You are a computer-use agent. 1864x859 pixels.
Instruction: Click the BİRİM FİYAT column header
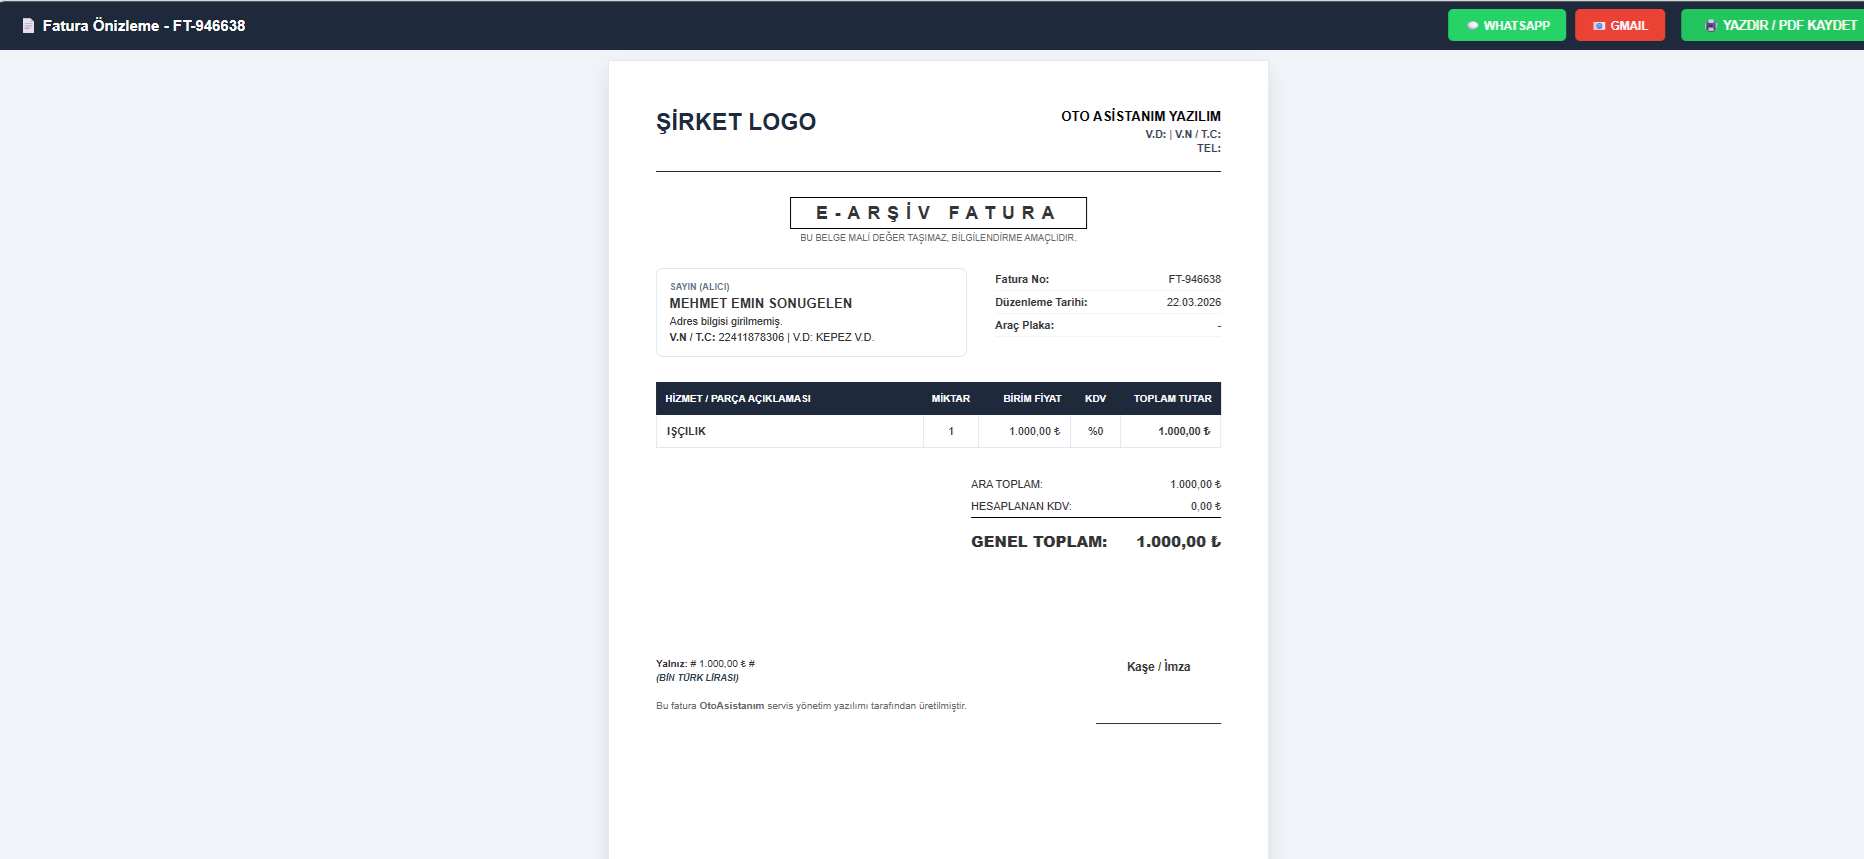tap(1032, 399)
